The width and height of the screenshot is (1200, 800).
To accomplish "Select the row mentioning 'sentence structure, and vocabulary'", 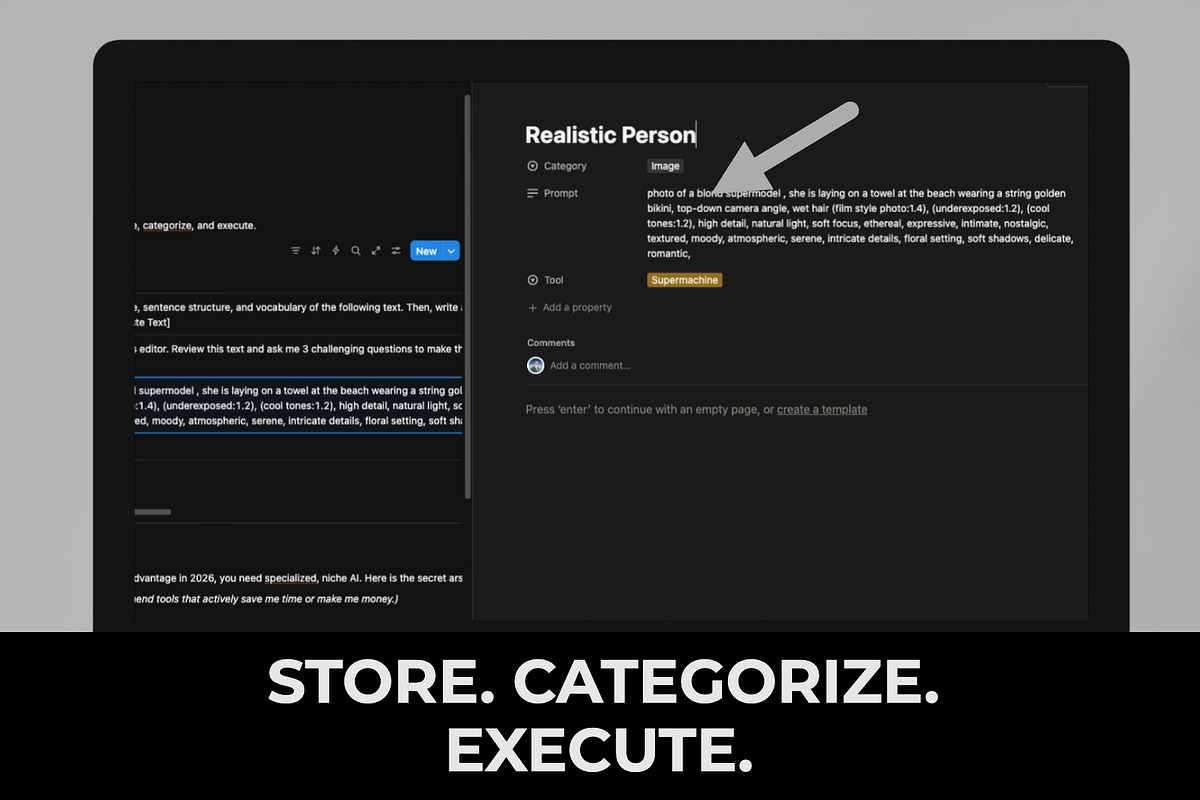I will click(298, 315).
